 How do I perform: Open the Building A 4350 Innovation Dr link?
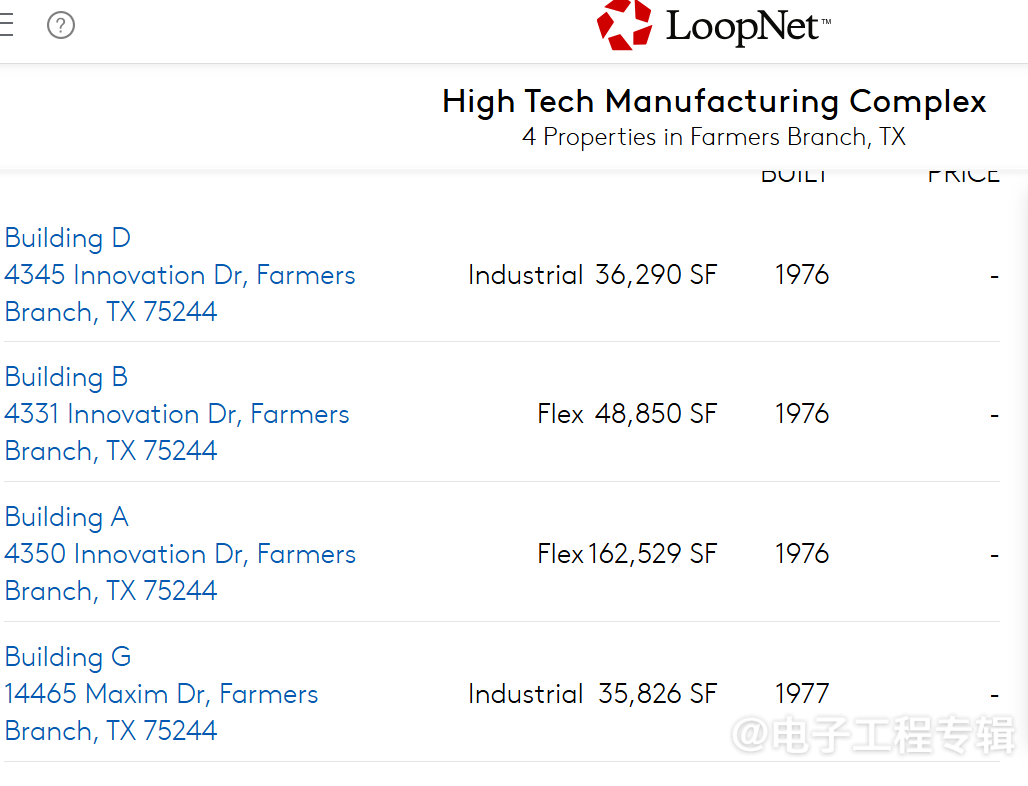pos(180,554)
